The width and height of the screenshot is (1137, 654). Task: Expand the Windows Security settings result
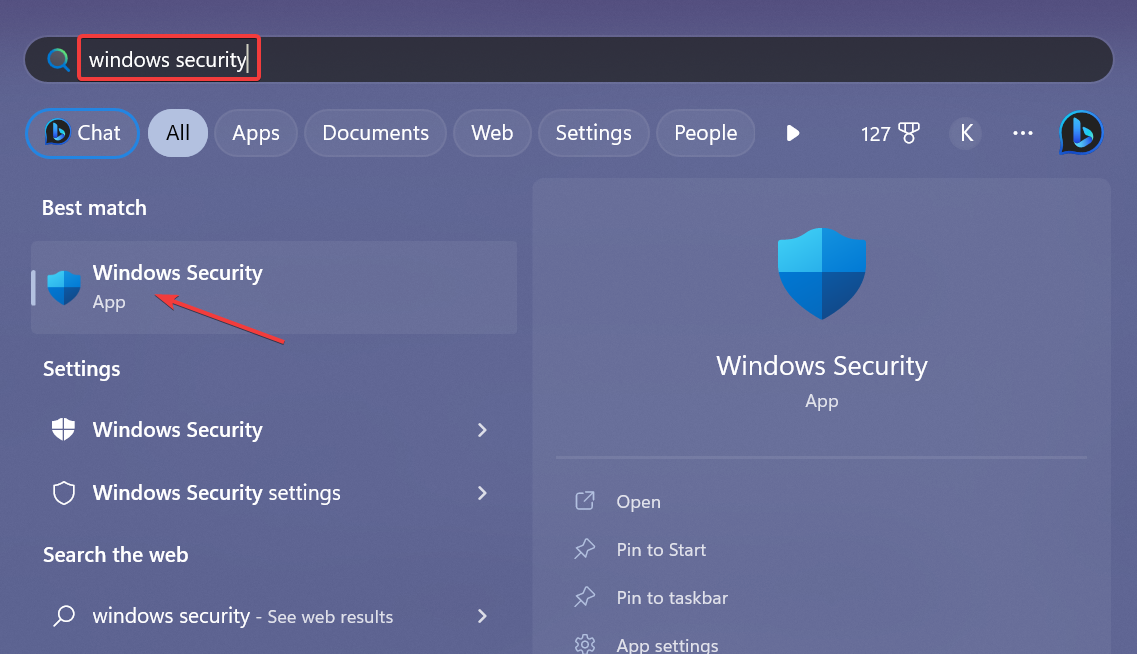481,493
